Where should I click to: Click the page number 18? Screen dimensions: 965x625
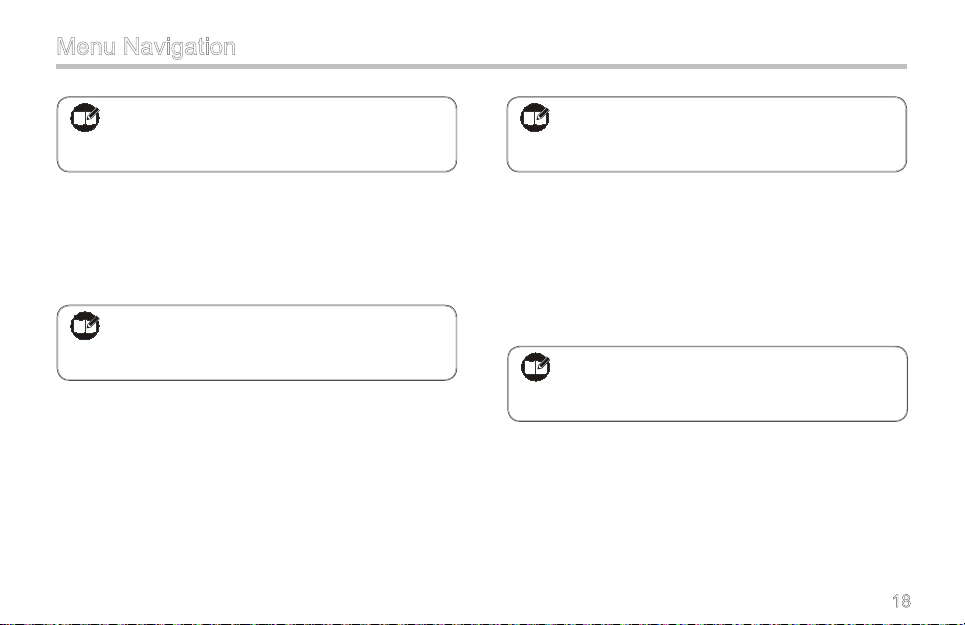[902, 601]
